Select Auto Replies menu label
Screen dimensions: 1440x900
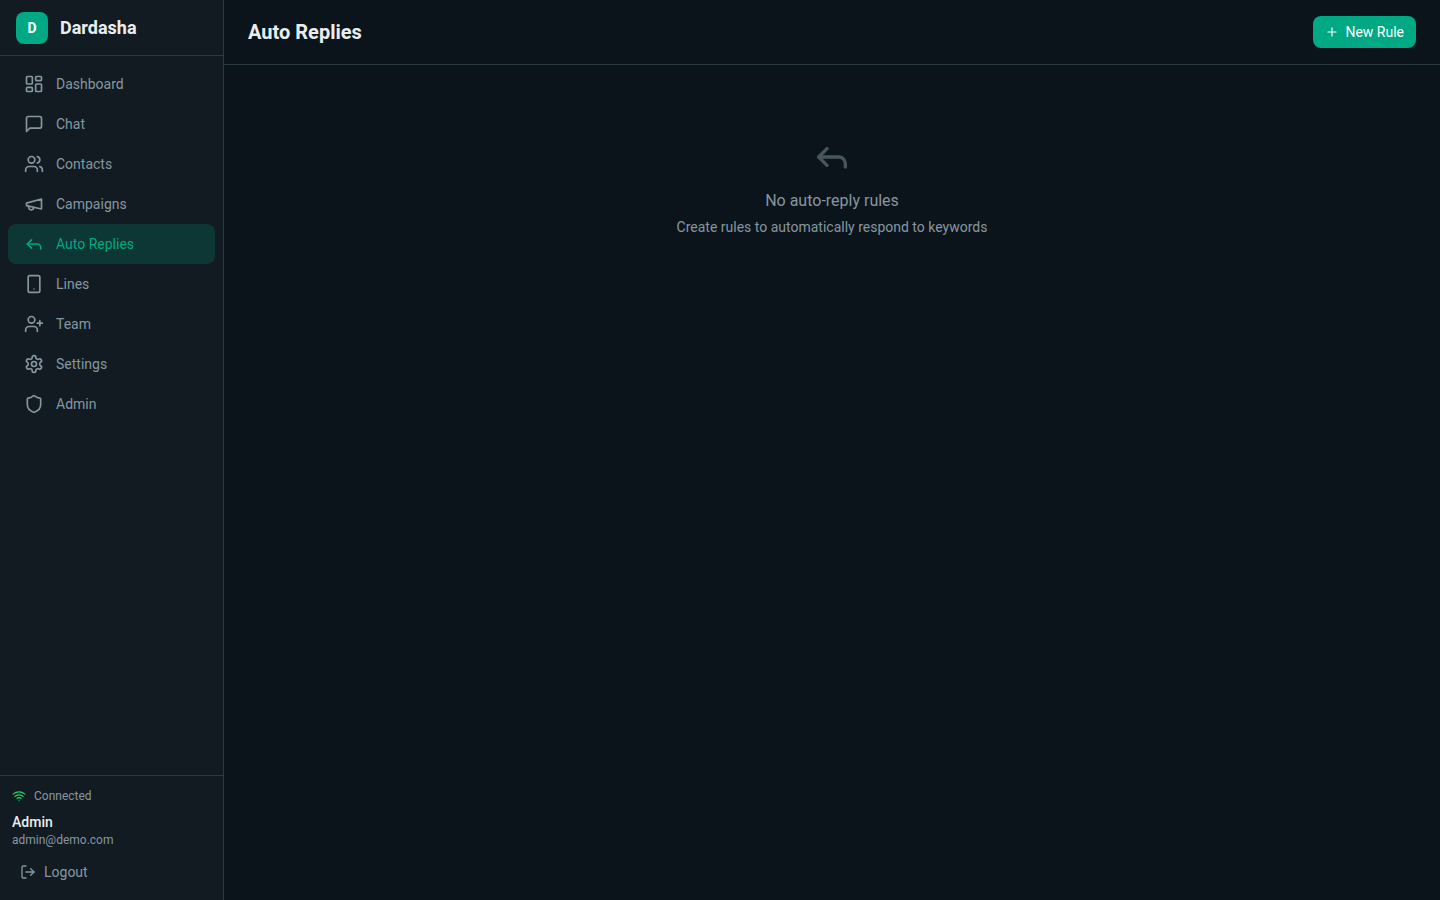coord(95,244)
